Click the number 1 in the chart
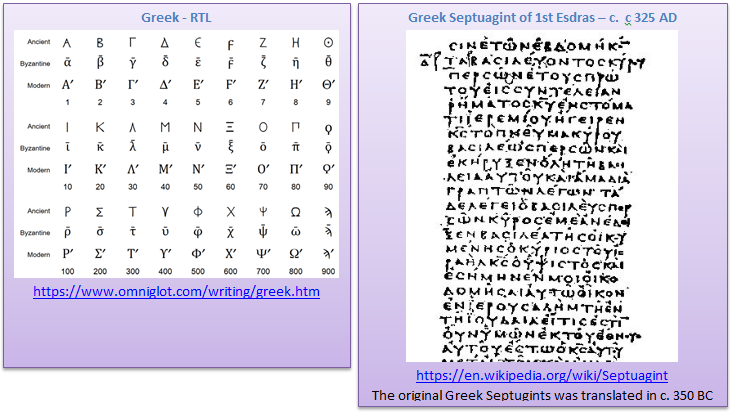 coord(68,102)
